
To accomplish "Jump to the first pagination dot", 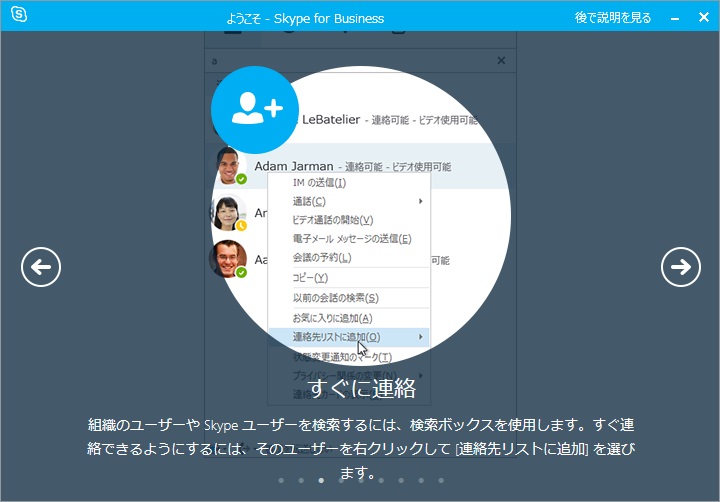I will (x=281, y=480).
